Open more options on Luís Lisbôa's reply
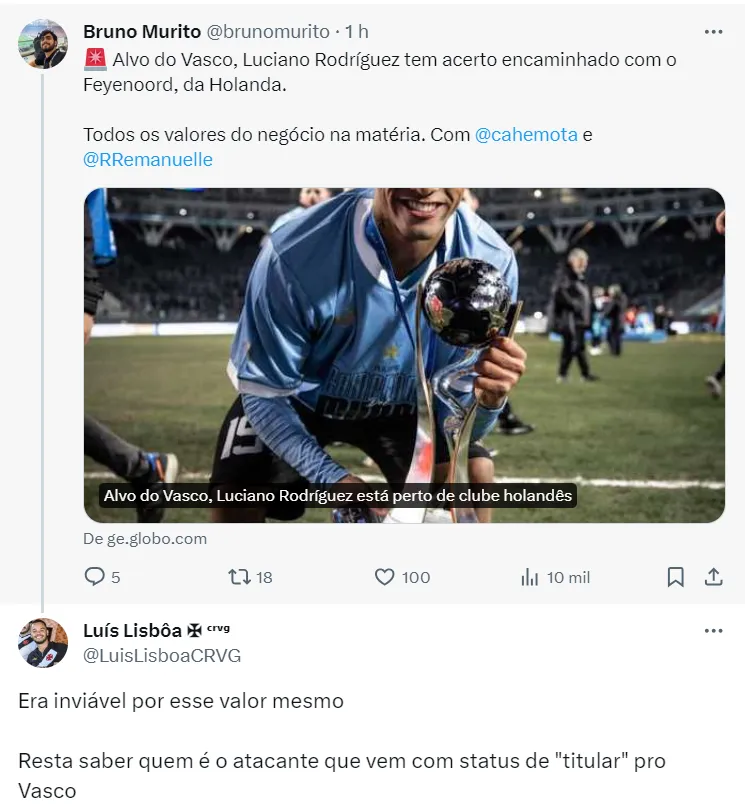Viewport: 745px width, 804px height. pos(713,631)
